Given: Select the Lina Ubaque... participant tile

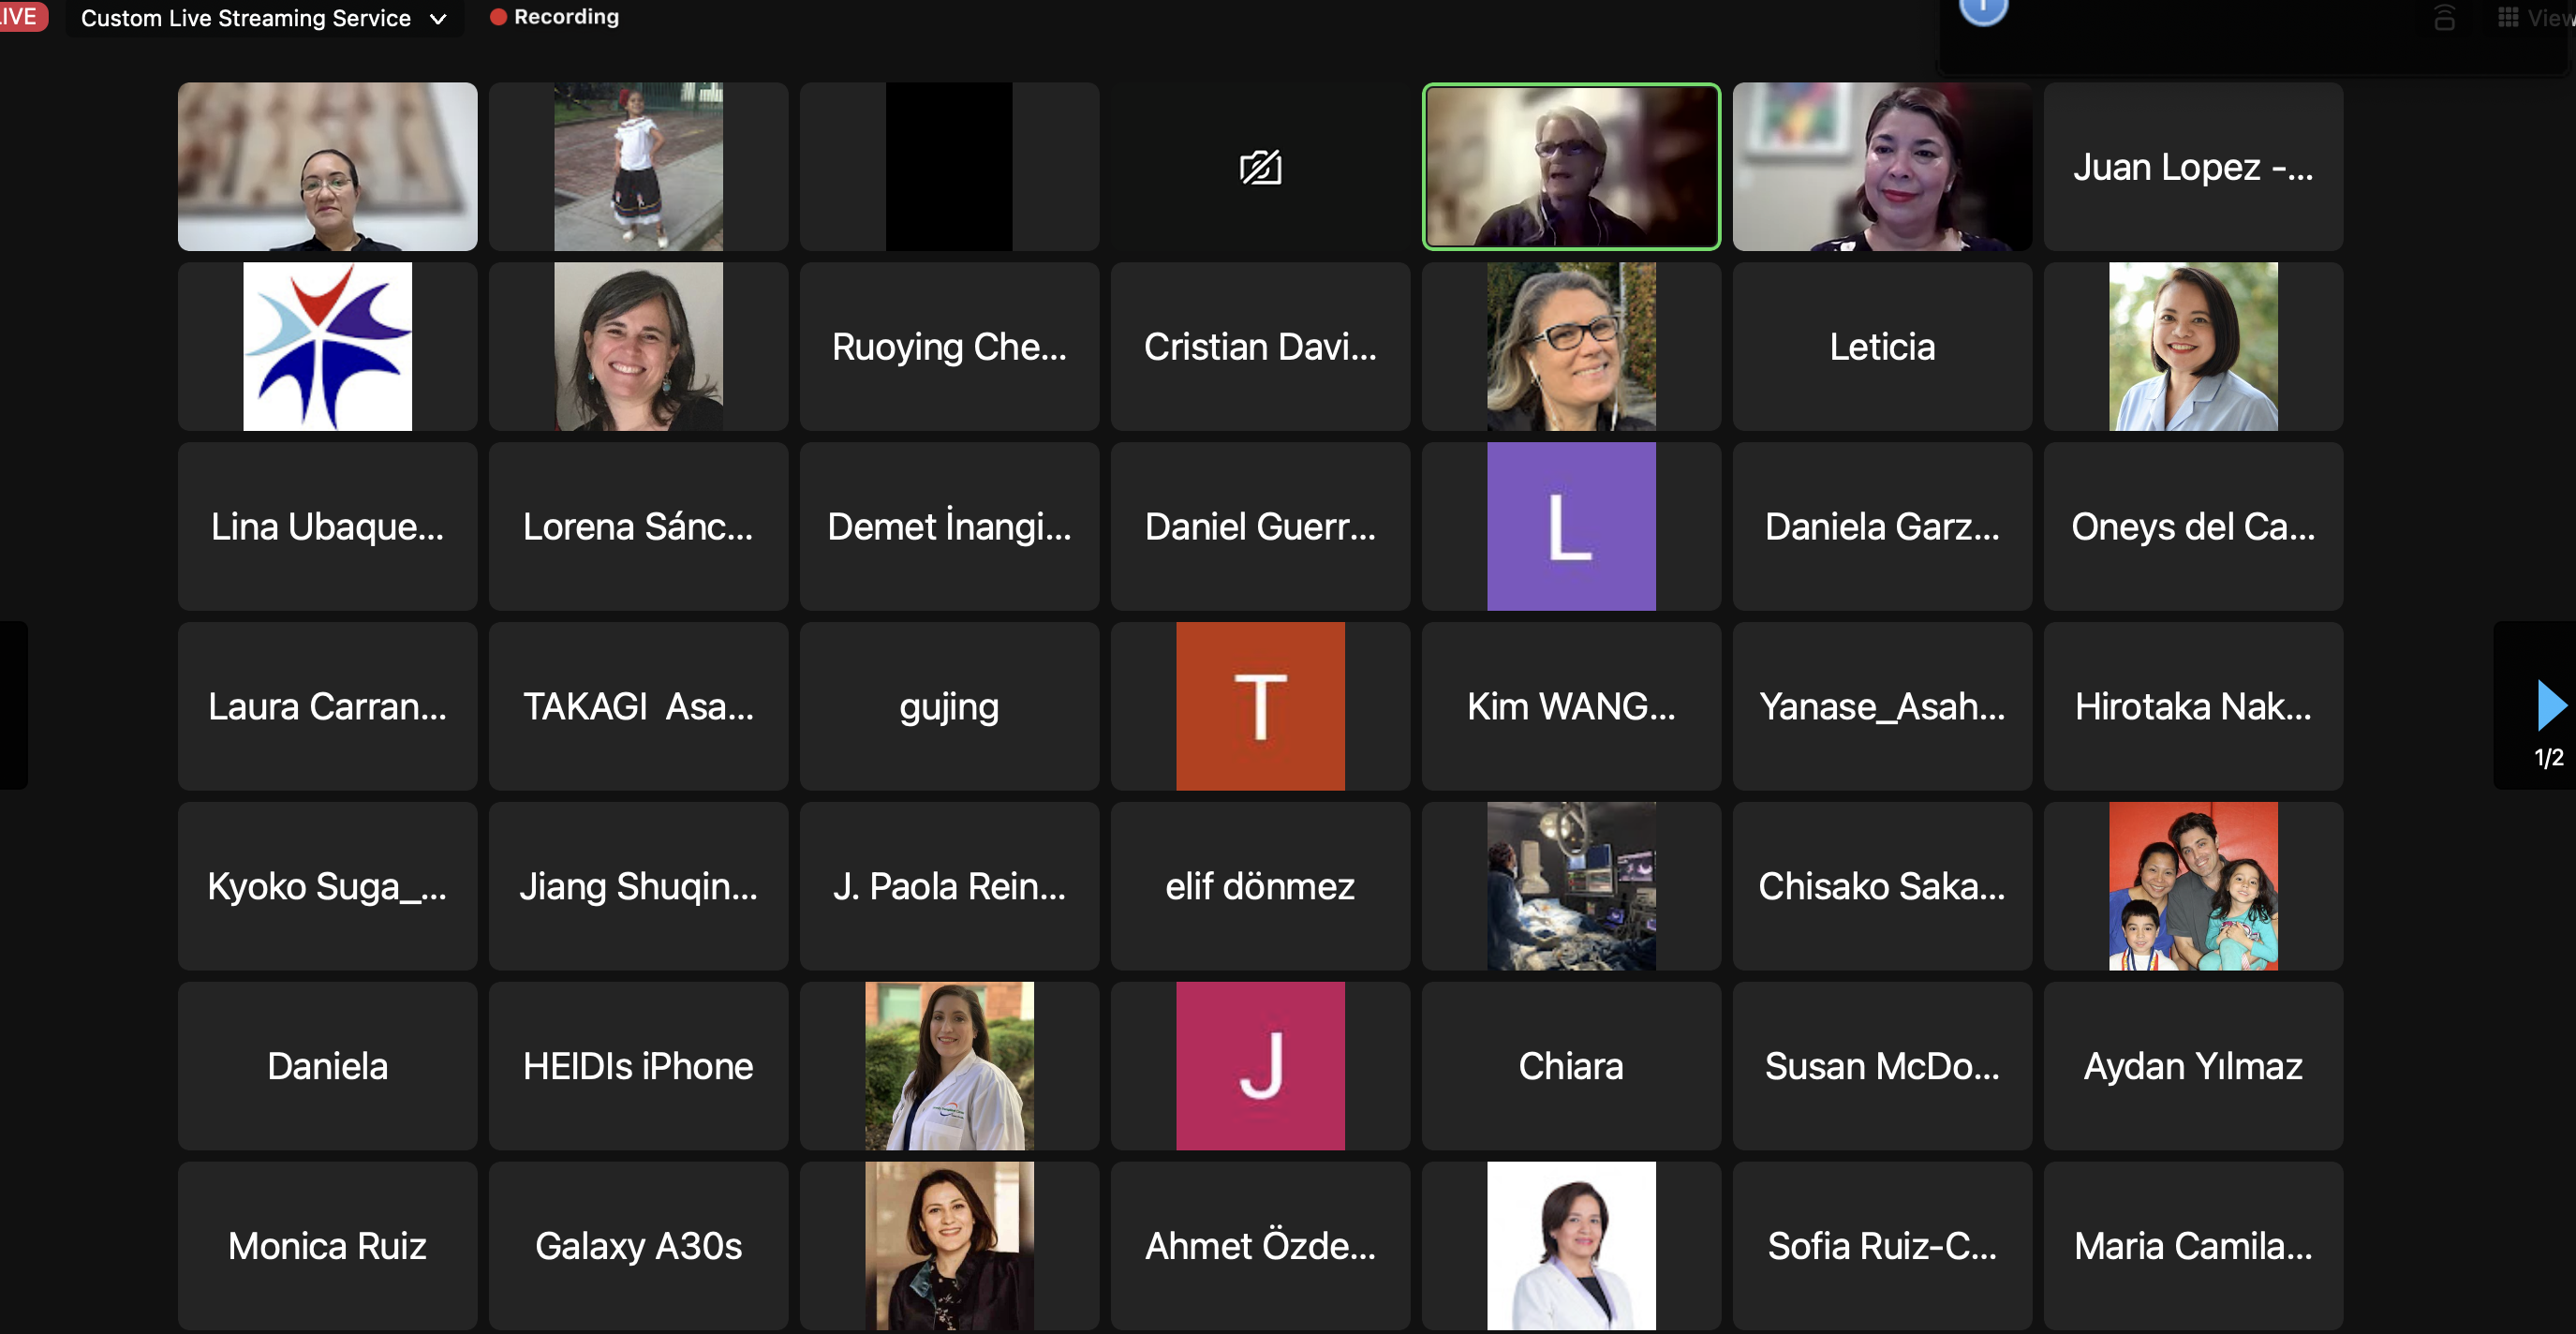Looking at the screenshot, I should click(327, 527).
